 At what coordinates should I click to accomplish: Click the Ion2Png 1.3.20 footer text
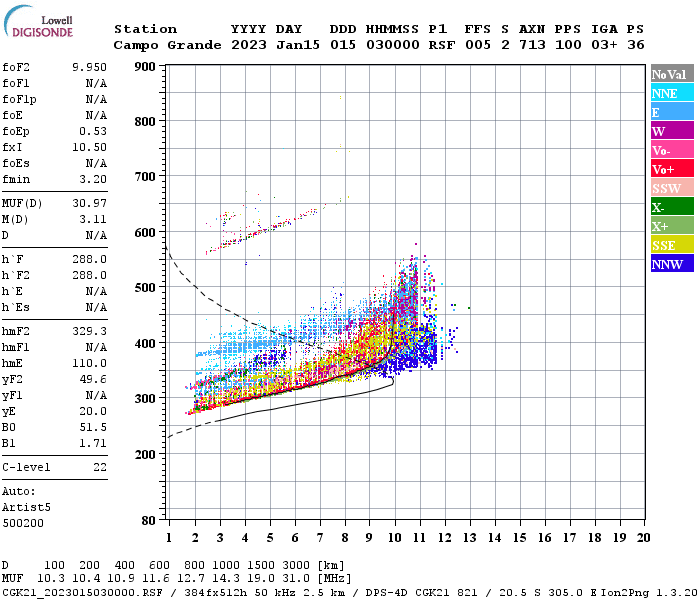(649, 593)
